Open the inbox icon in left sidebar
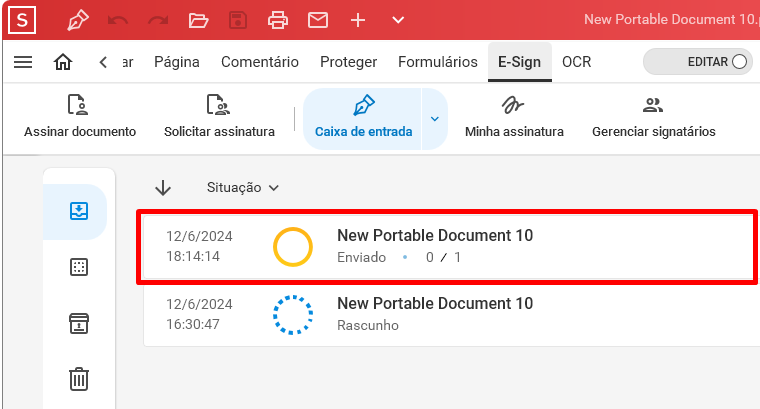Image resolution: width=760 pixels, height=409 pixels. pyautogui.click(x=79, y=211)
